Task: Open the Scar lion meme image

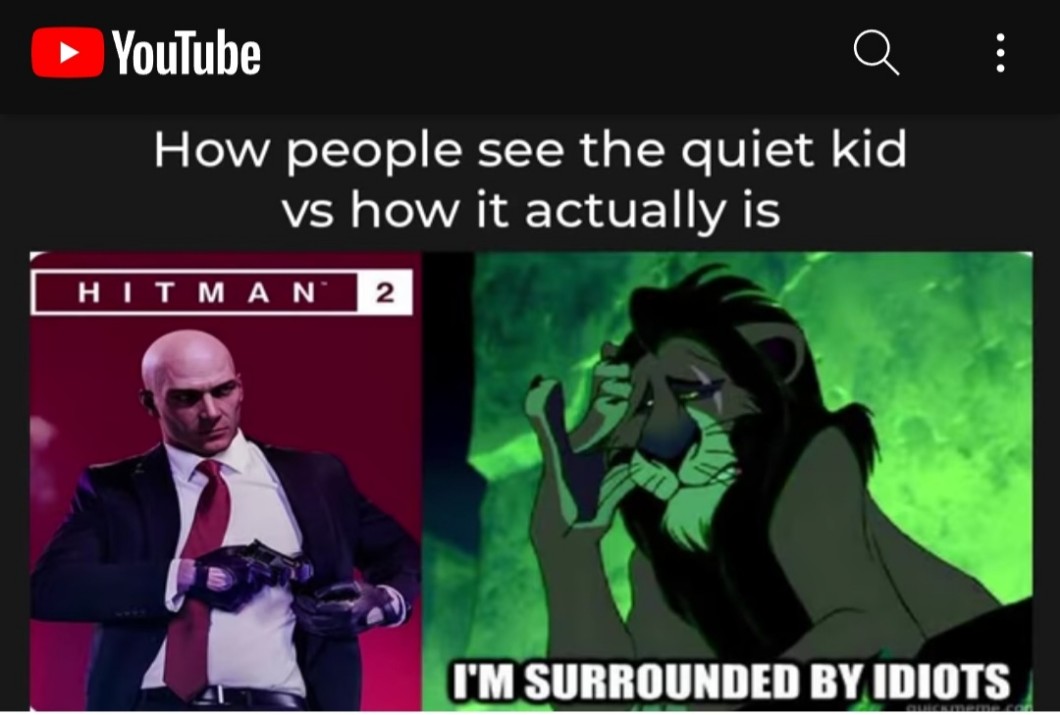Action: (727, 481)
